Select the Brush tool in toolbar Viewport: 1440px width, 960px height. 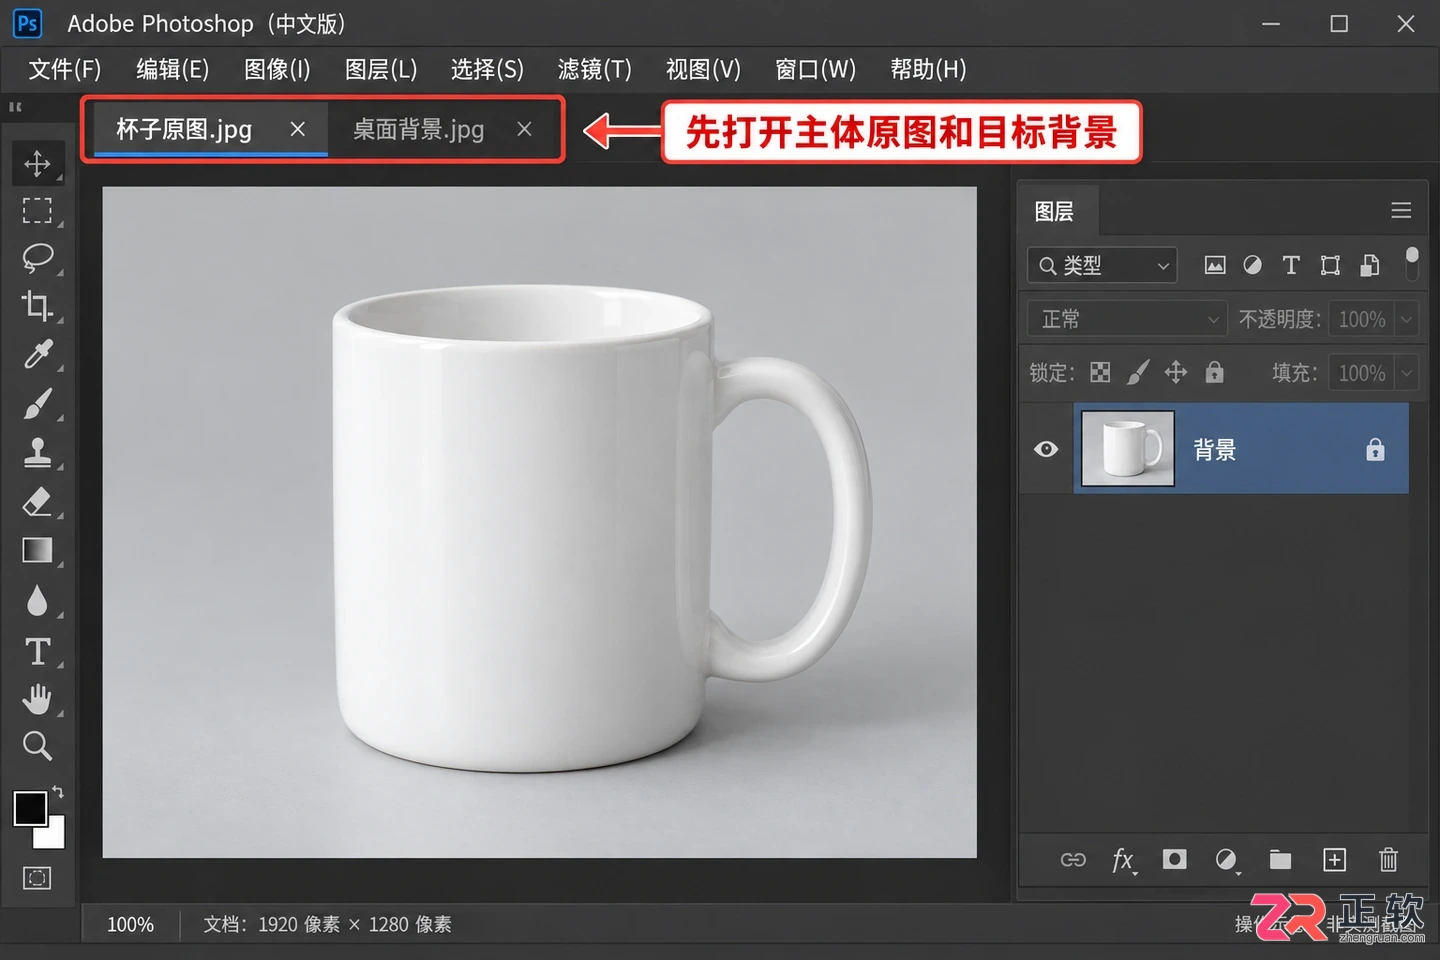click(x=37, y=403)
